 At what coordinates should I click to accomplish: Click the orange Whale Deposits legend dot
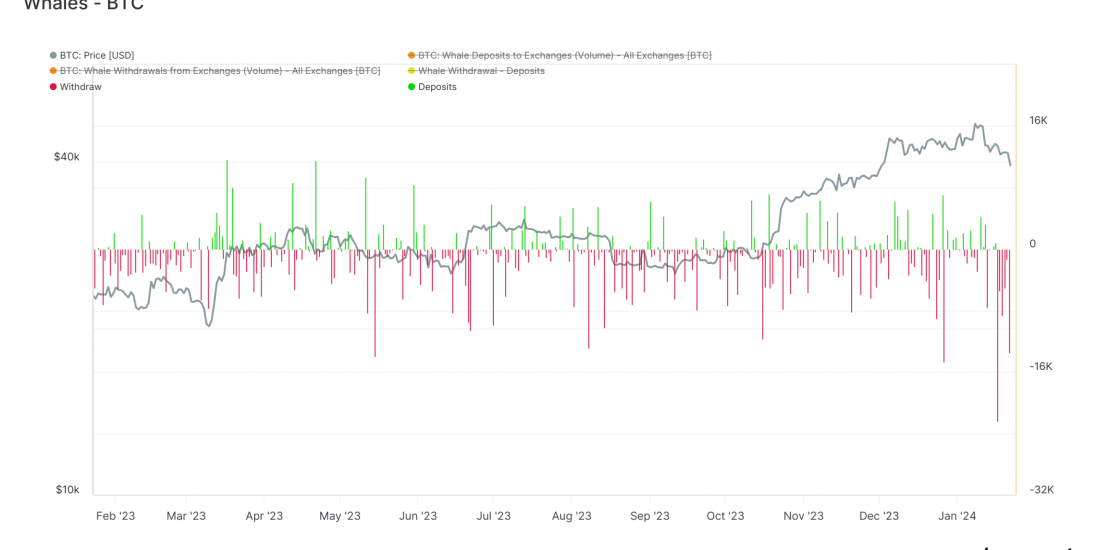(411, 55)
